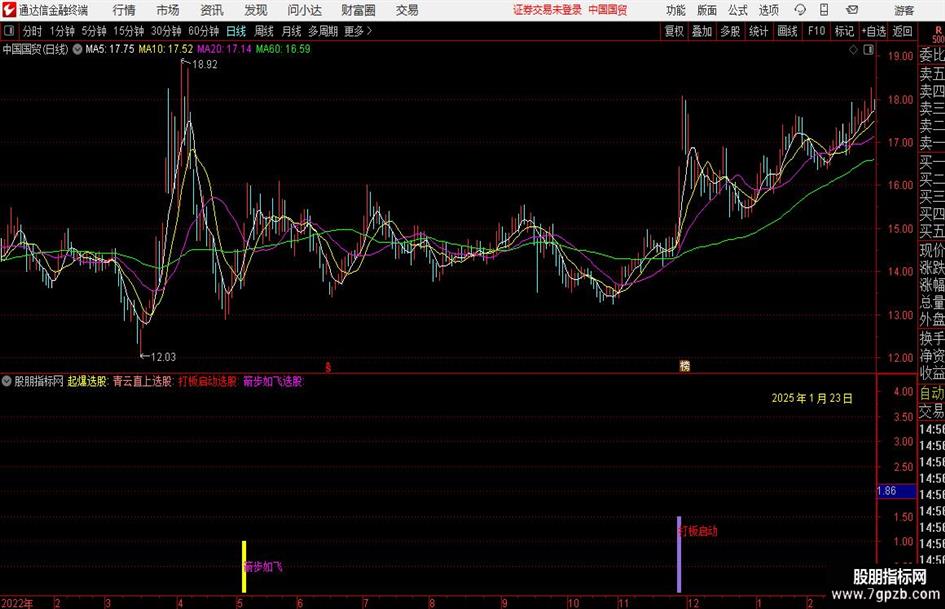Switch to the 5分钟 period tab

(x=94, y=31)
